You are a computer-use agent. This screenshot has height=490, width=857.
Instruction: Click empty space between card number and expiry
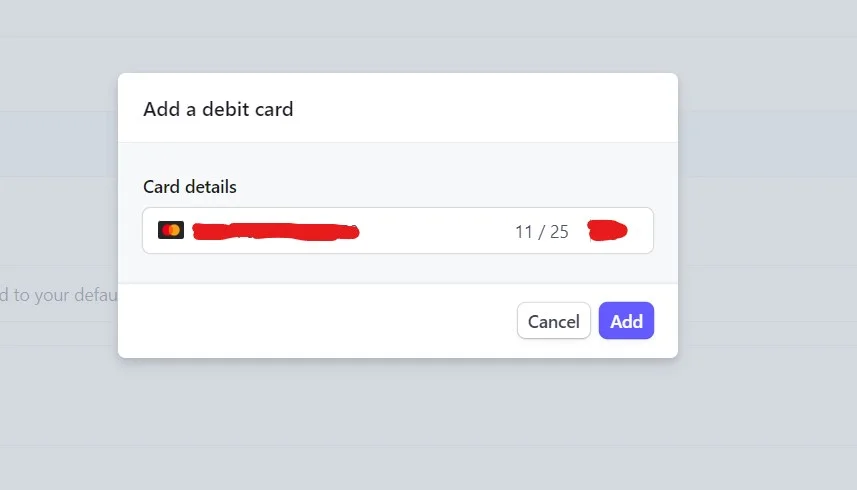[x=437, y=231]
